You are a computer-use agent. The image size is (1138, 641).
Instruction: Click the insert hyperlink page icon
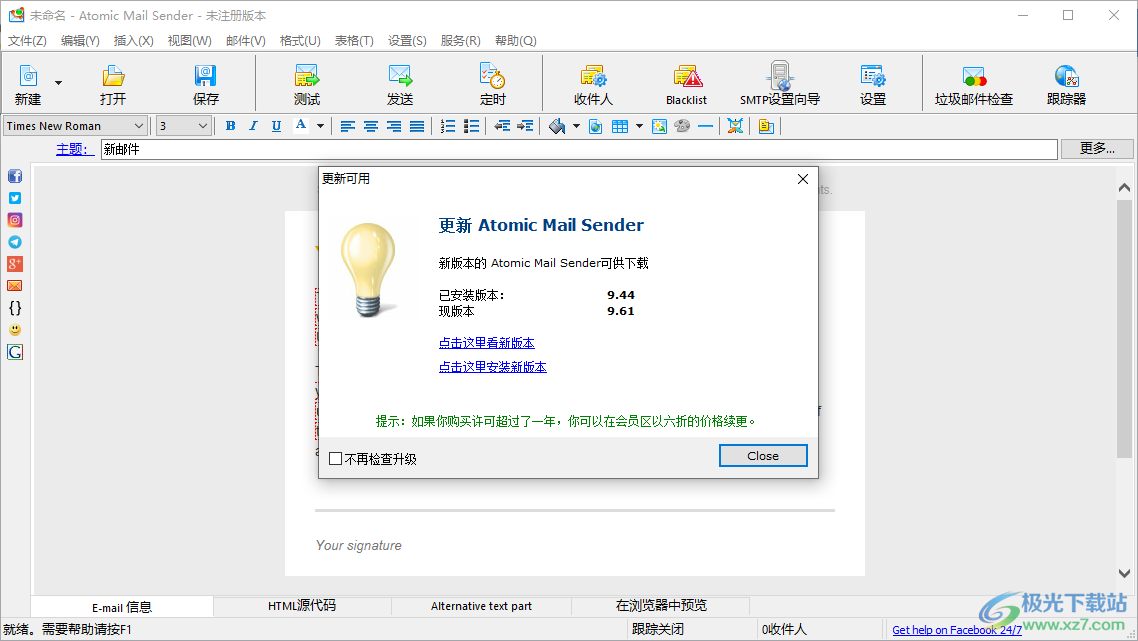(596, 126)
